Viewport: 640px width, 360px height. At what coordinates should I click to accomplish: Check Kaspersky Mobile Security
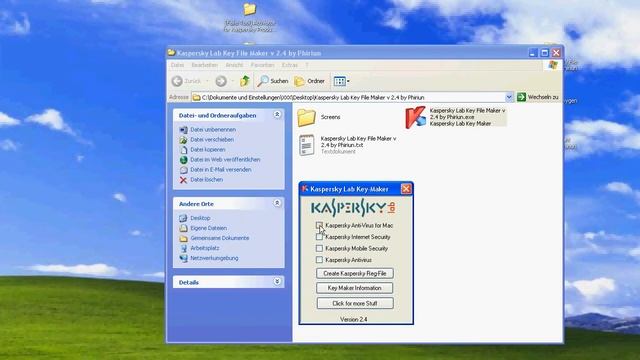click(x=319, y=248)
